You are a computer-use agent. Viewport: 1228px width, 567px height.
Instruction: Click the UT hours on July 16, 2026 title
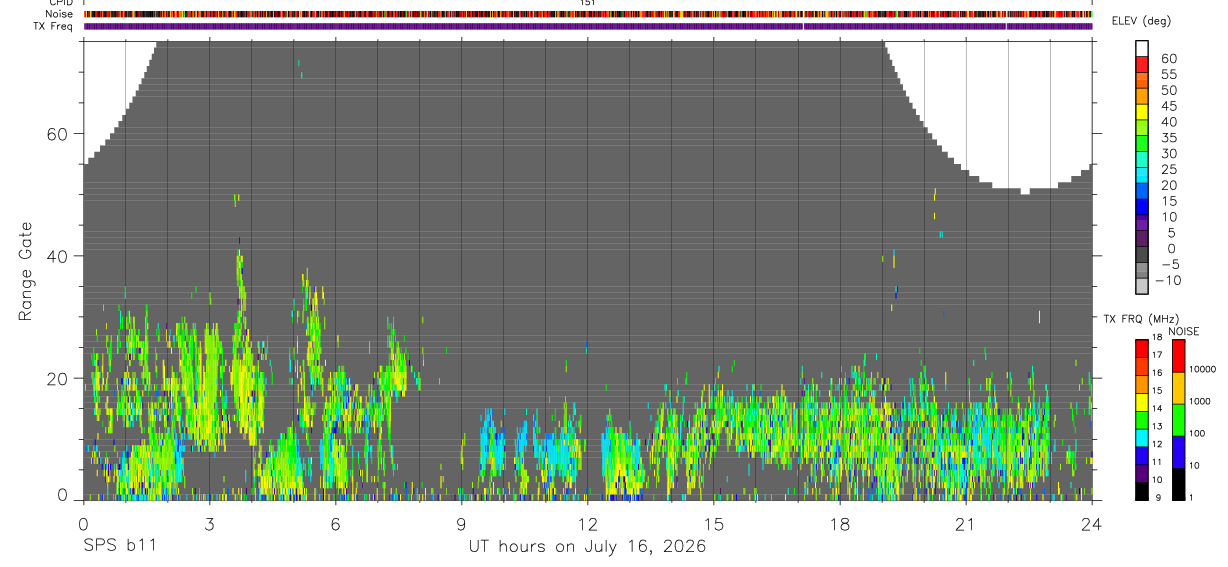588,547
